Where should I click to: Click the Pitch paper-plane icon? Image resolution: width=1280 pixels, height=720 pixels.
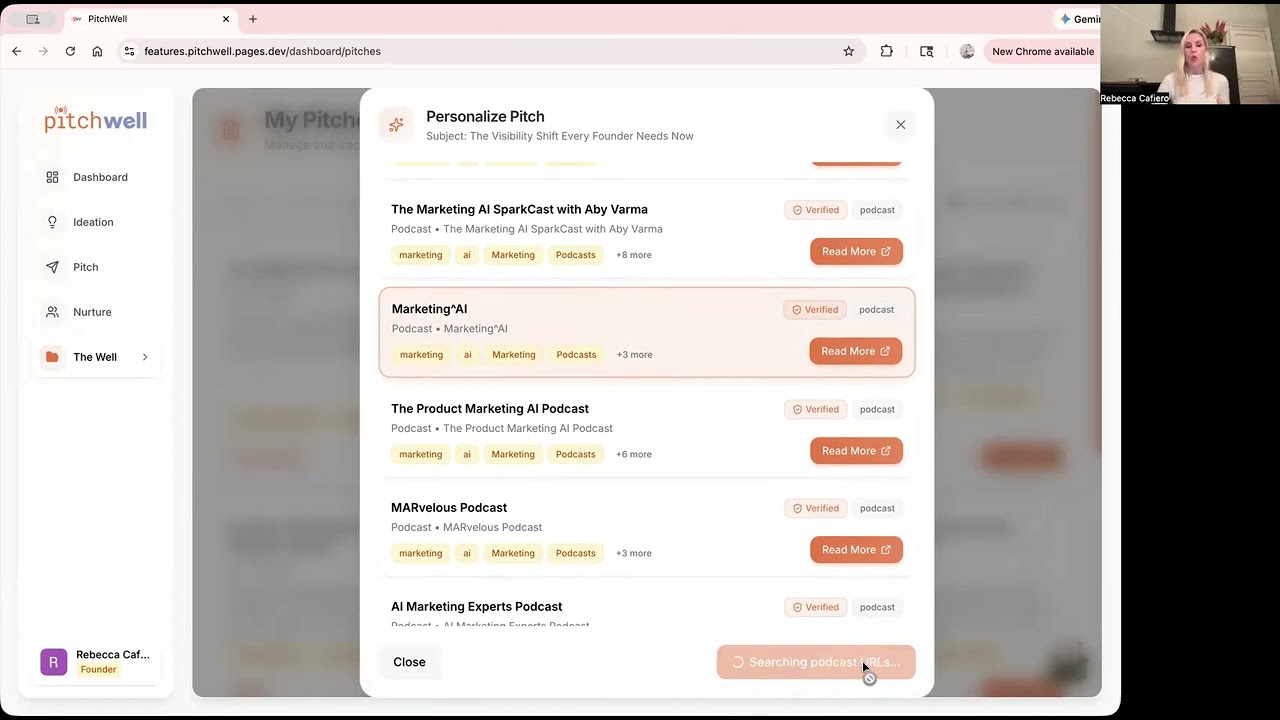click(x=52, y=267)
